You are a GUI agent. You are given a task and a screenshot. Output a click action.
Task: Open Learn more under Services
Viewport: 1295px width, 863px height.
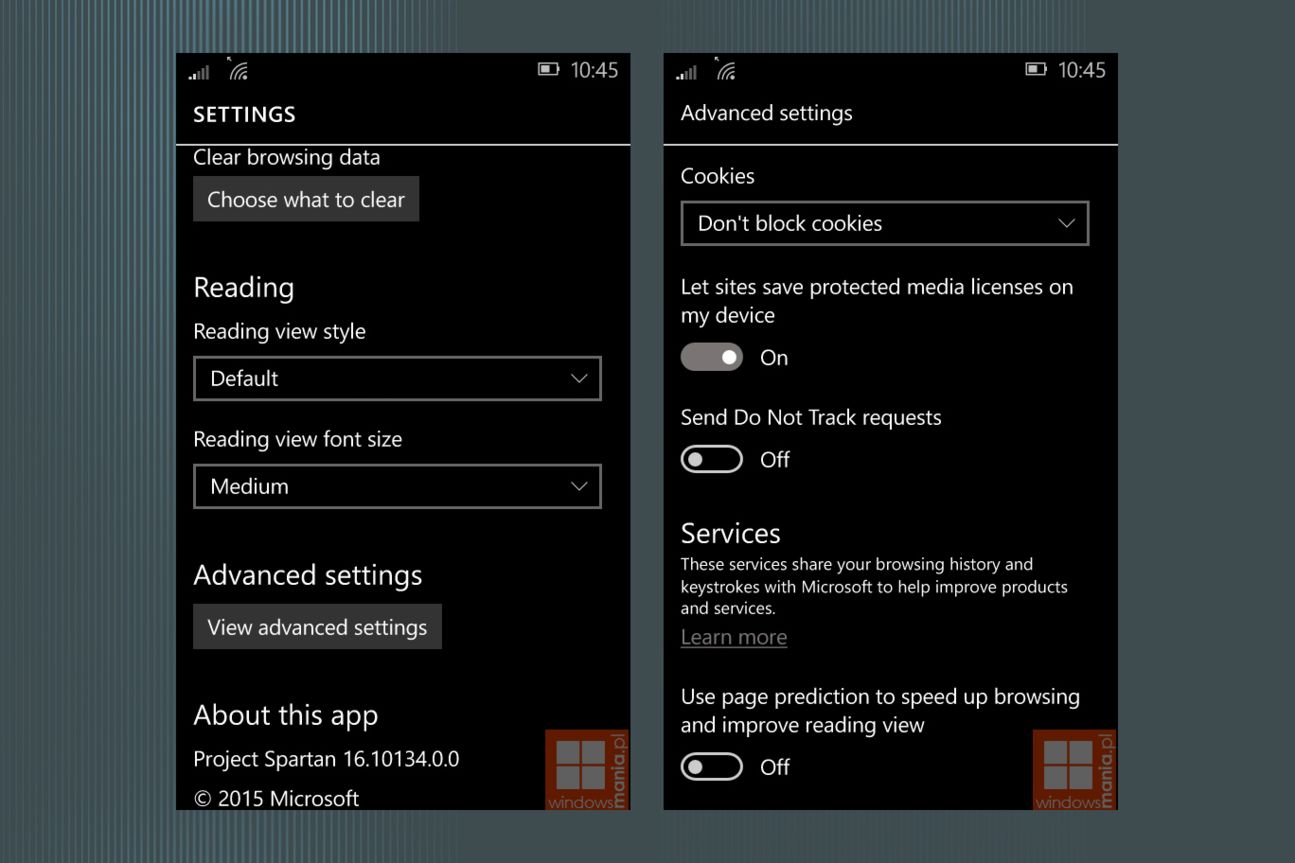(734, 636)
